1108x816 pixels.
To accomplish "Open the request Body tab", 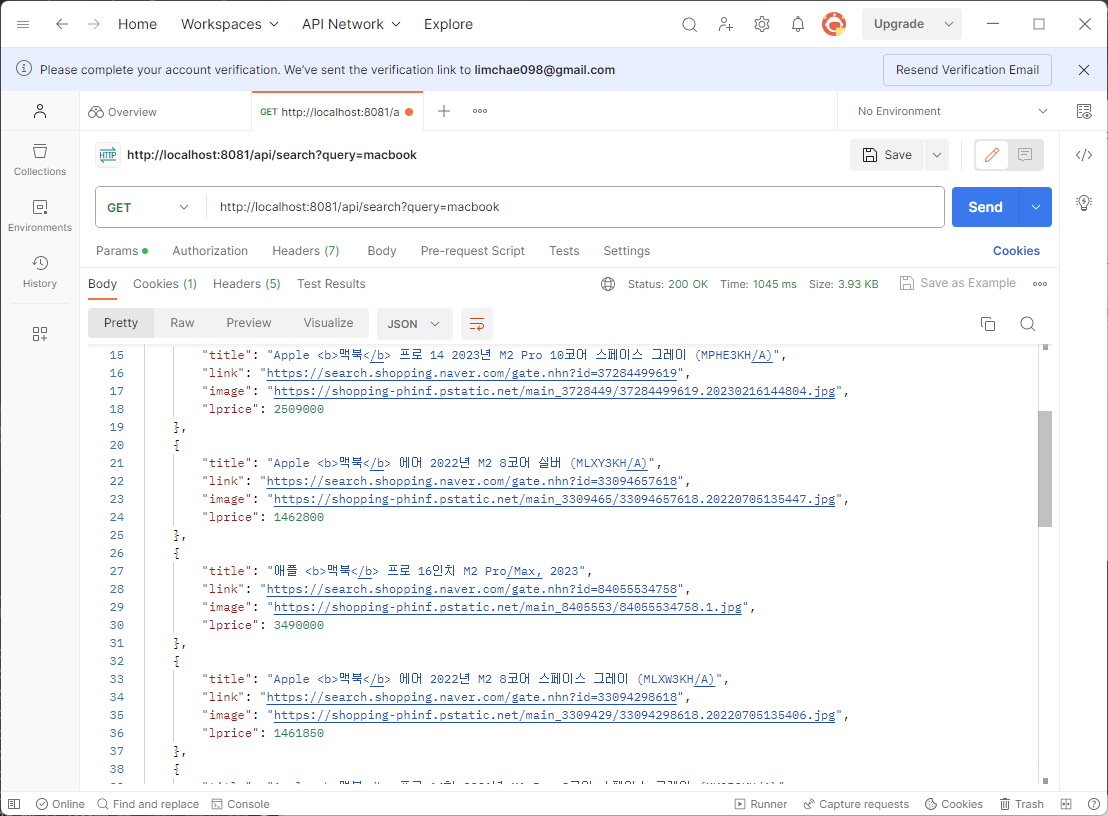I will (x=382, y=251).
